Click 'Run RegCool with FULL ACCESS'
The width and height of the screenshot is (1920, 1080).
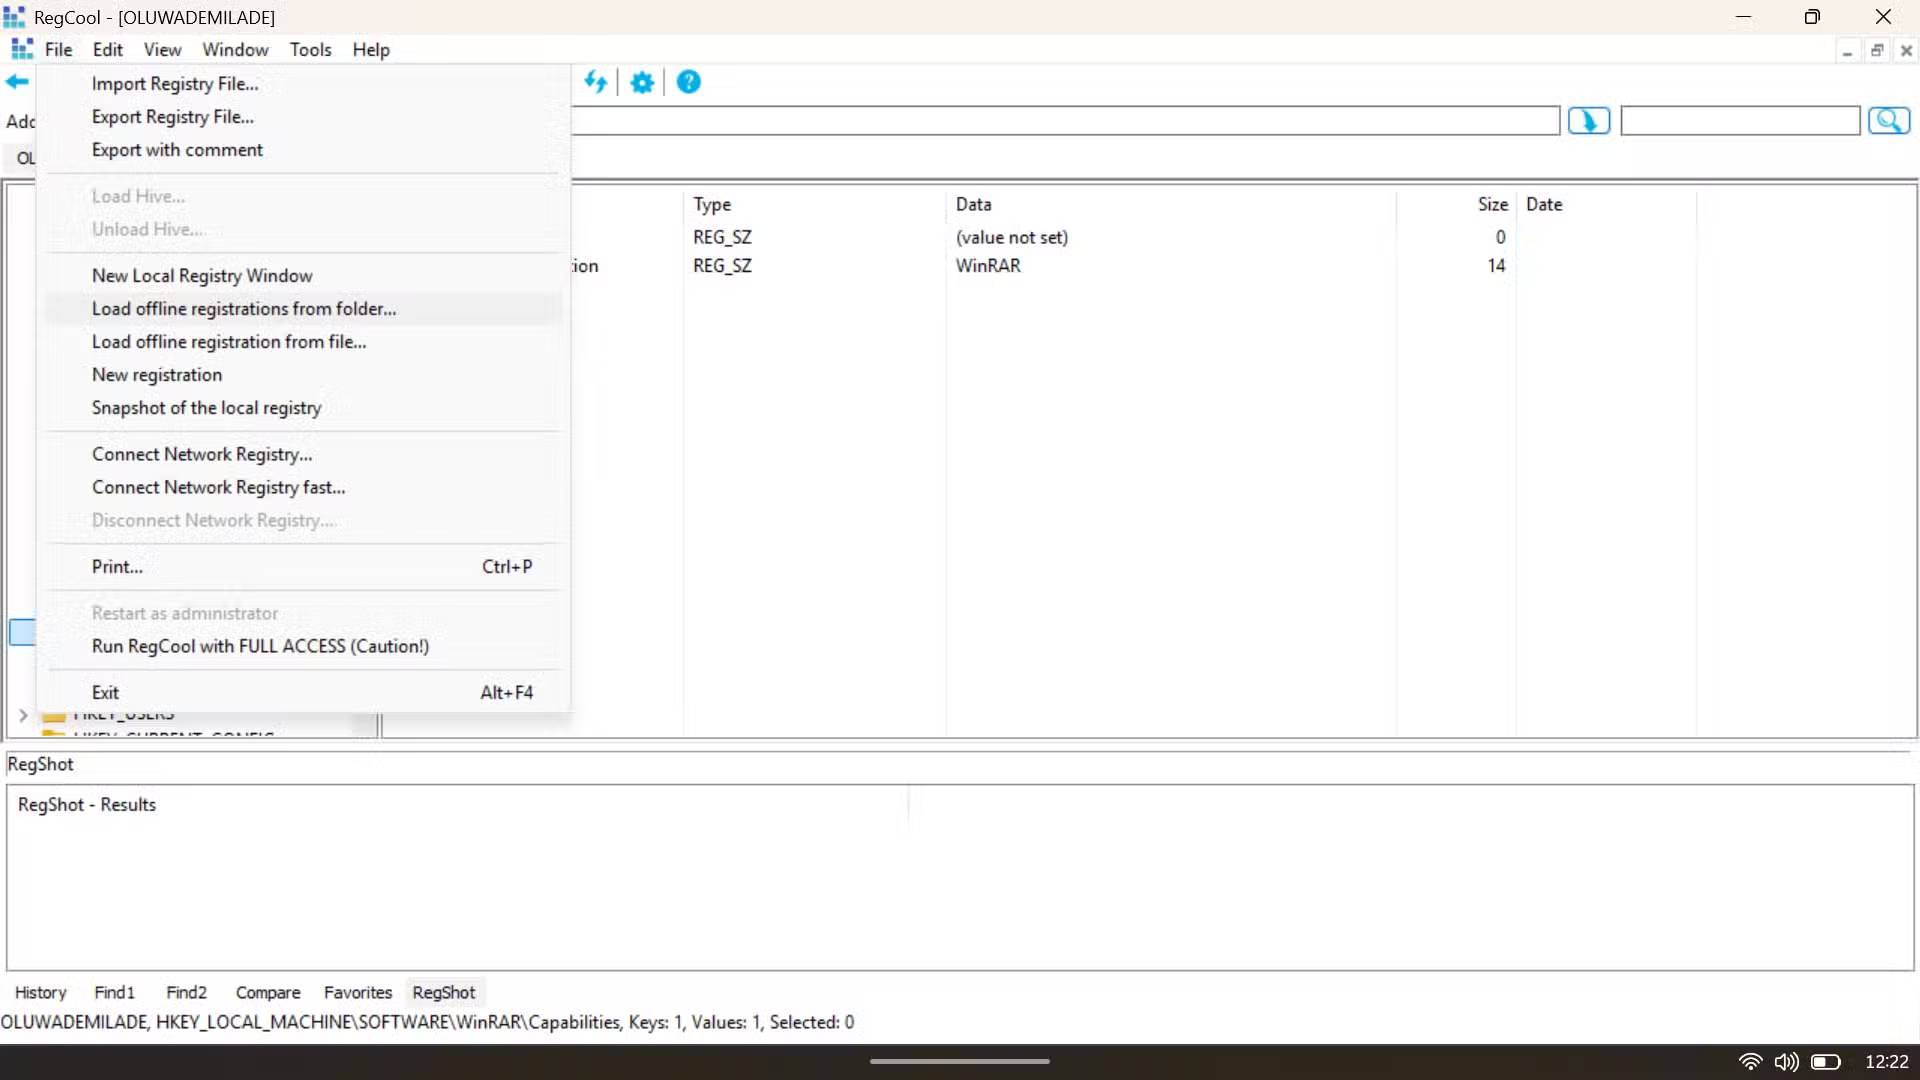click(260, 646)
